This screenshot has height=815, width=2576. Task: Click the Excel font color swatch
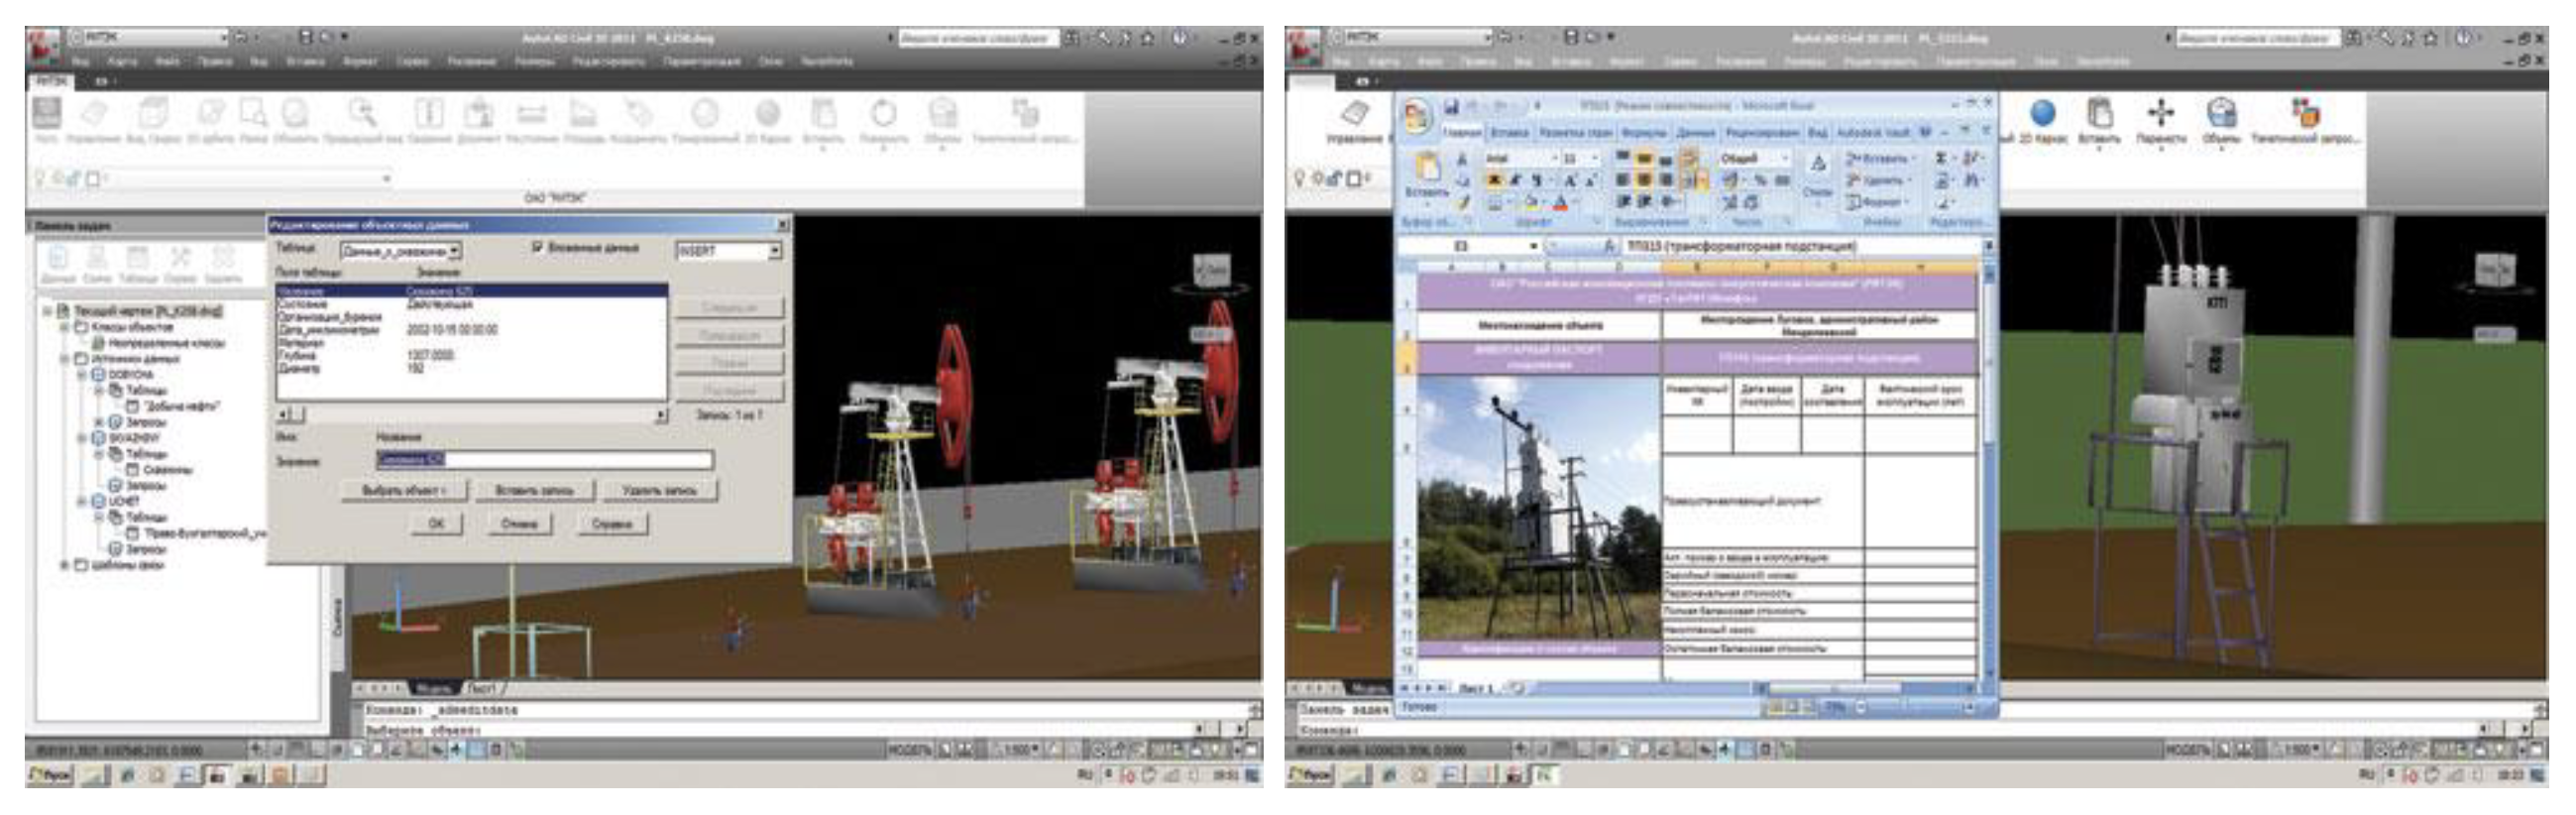(x=1560, y=203)
